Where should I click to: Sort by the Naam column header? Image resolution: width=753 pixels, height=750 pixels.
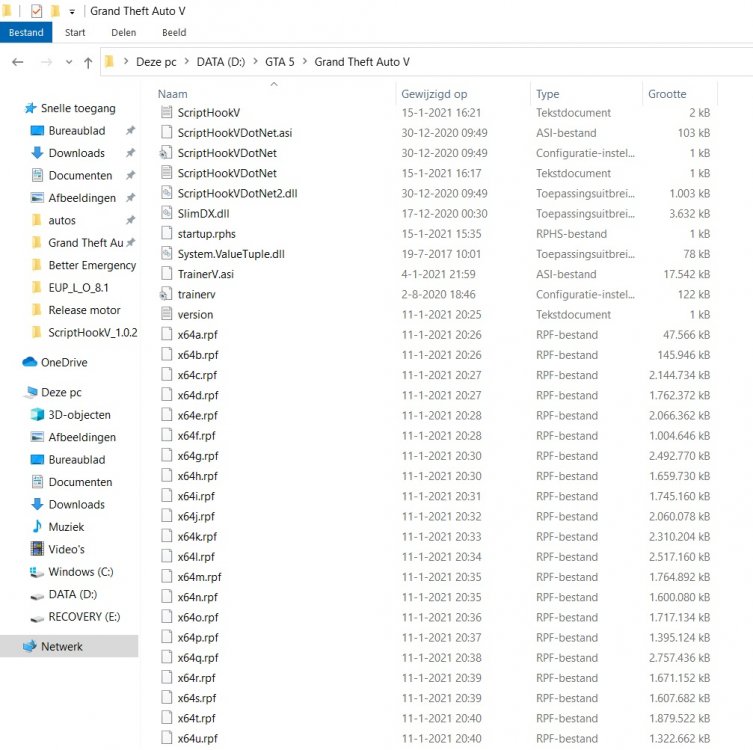[x=172, y=94]
